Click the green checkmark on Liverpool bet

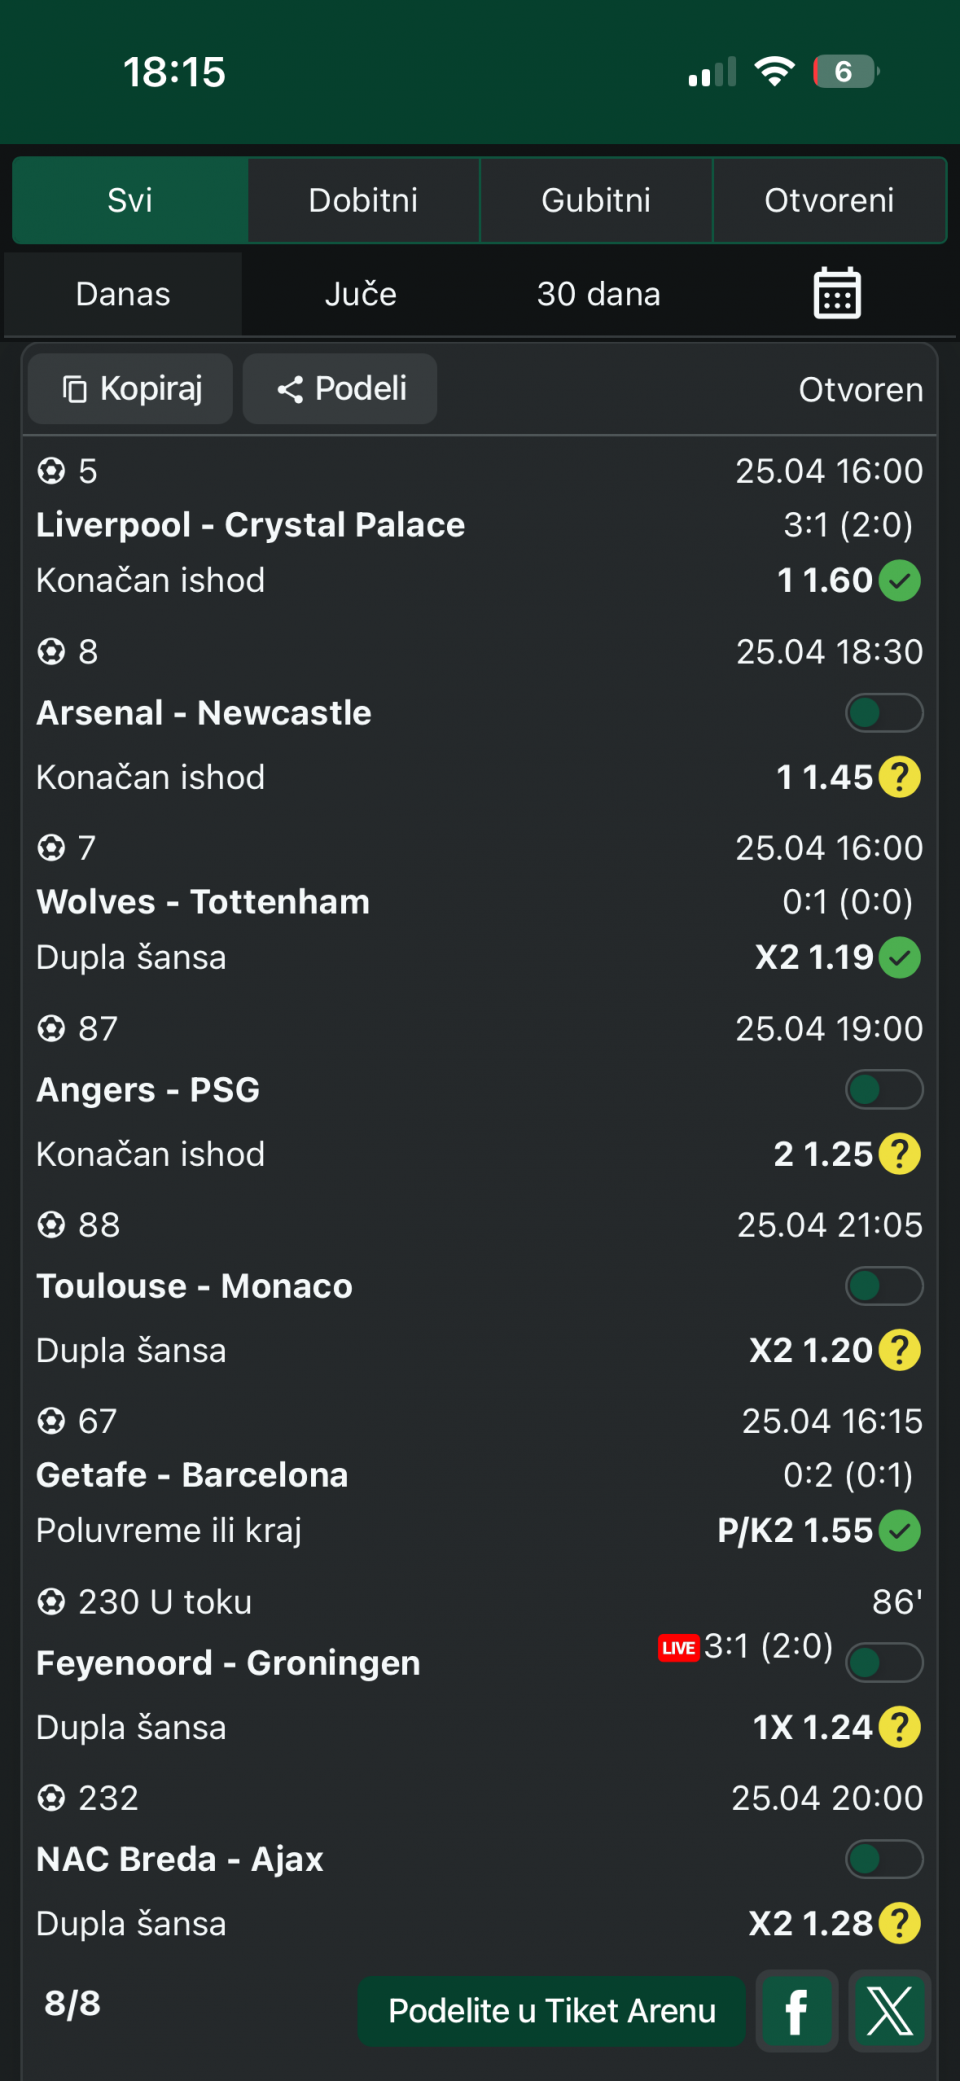pyautogui.click(x=900, y=580)
